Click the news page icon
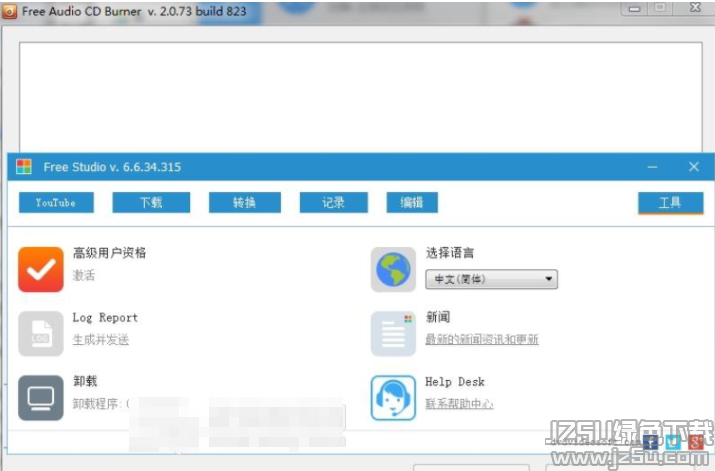This screenshot has width=715, height=471. click(x=393, y=333)
